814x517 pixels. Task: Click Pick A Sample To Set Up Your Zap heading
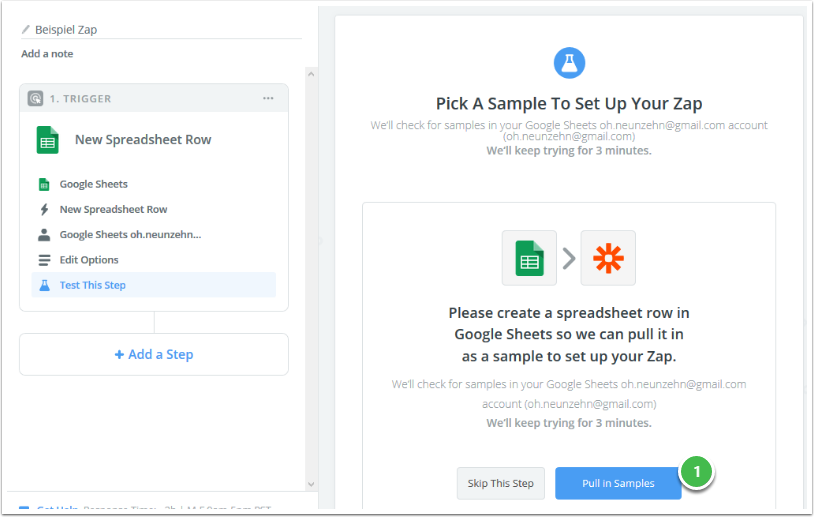coord(569,104)
